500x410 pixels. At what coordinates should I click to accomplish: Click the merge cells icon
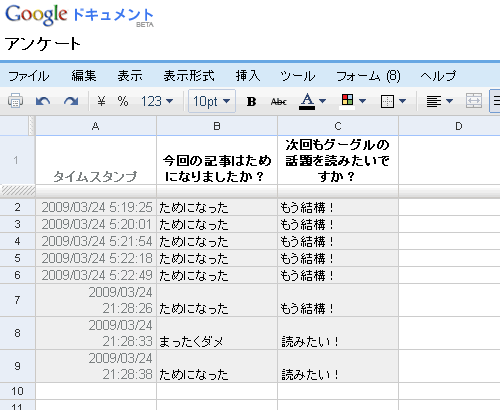pos(474,101)
